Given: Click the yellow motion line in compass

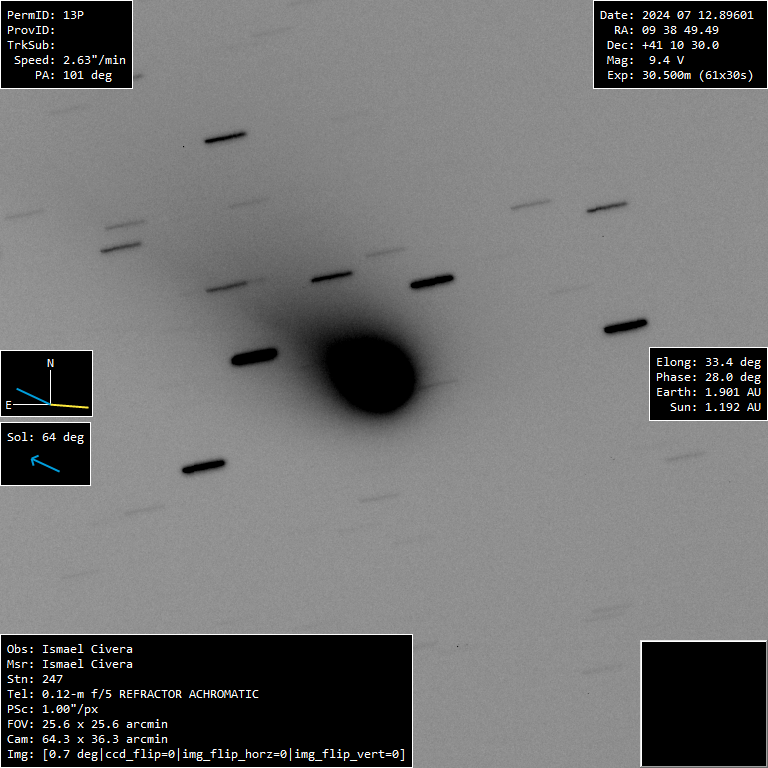Looking at the screenshot, I should click(x=69, y=406).
